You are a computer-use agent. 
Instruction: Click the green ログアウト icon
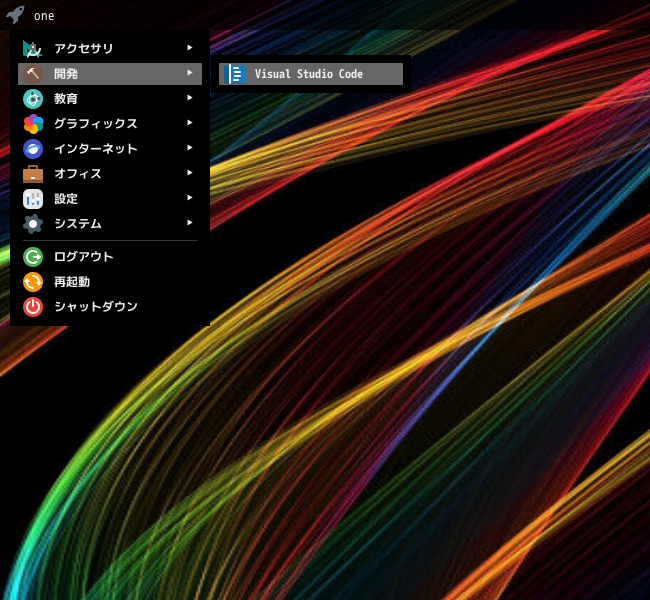(33, 257)
